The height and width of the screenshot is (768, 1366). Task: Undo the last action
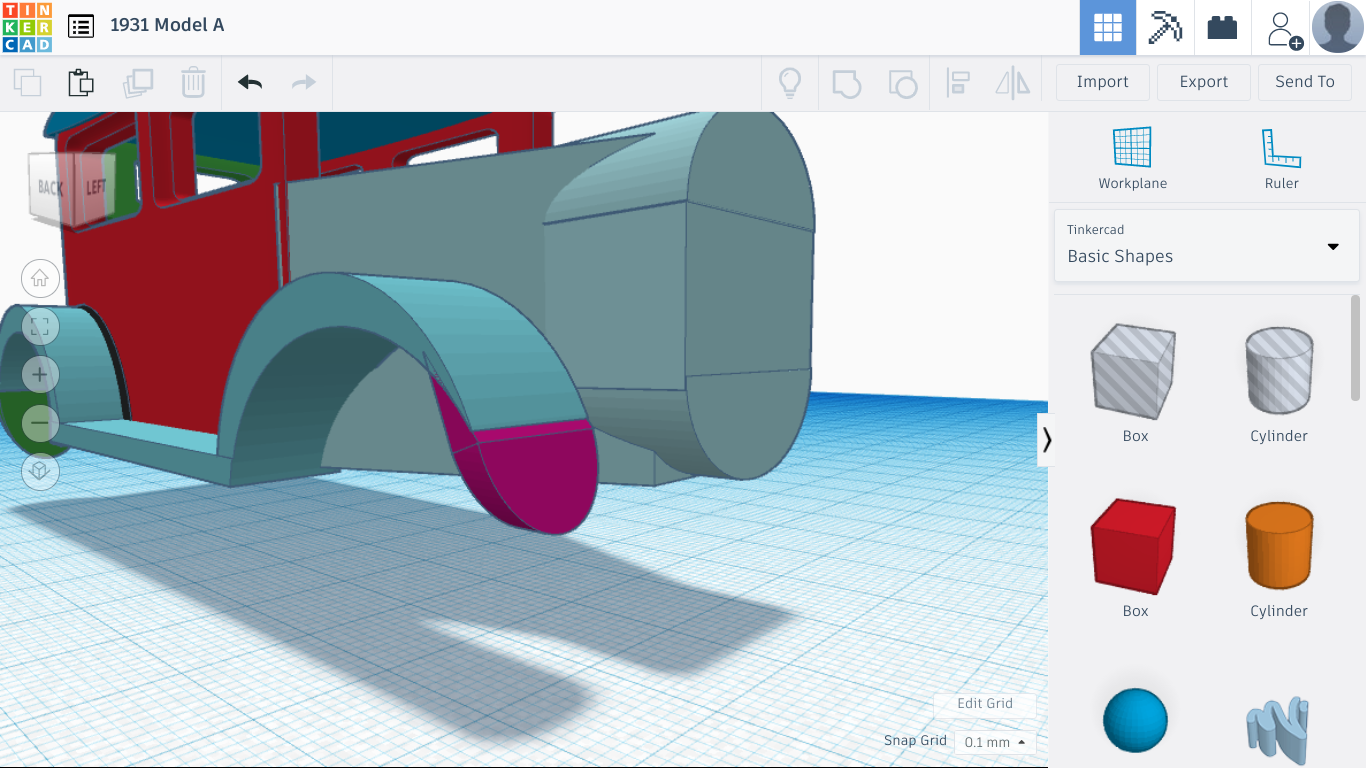[250, 82]
